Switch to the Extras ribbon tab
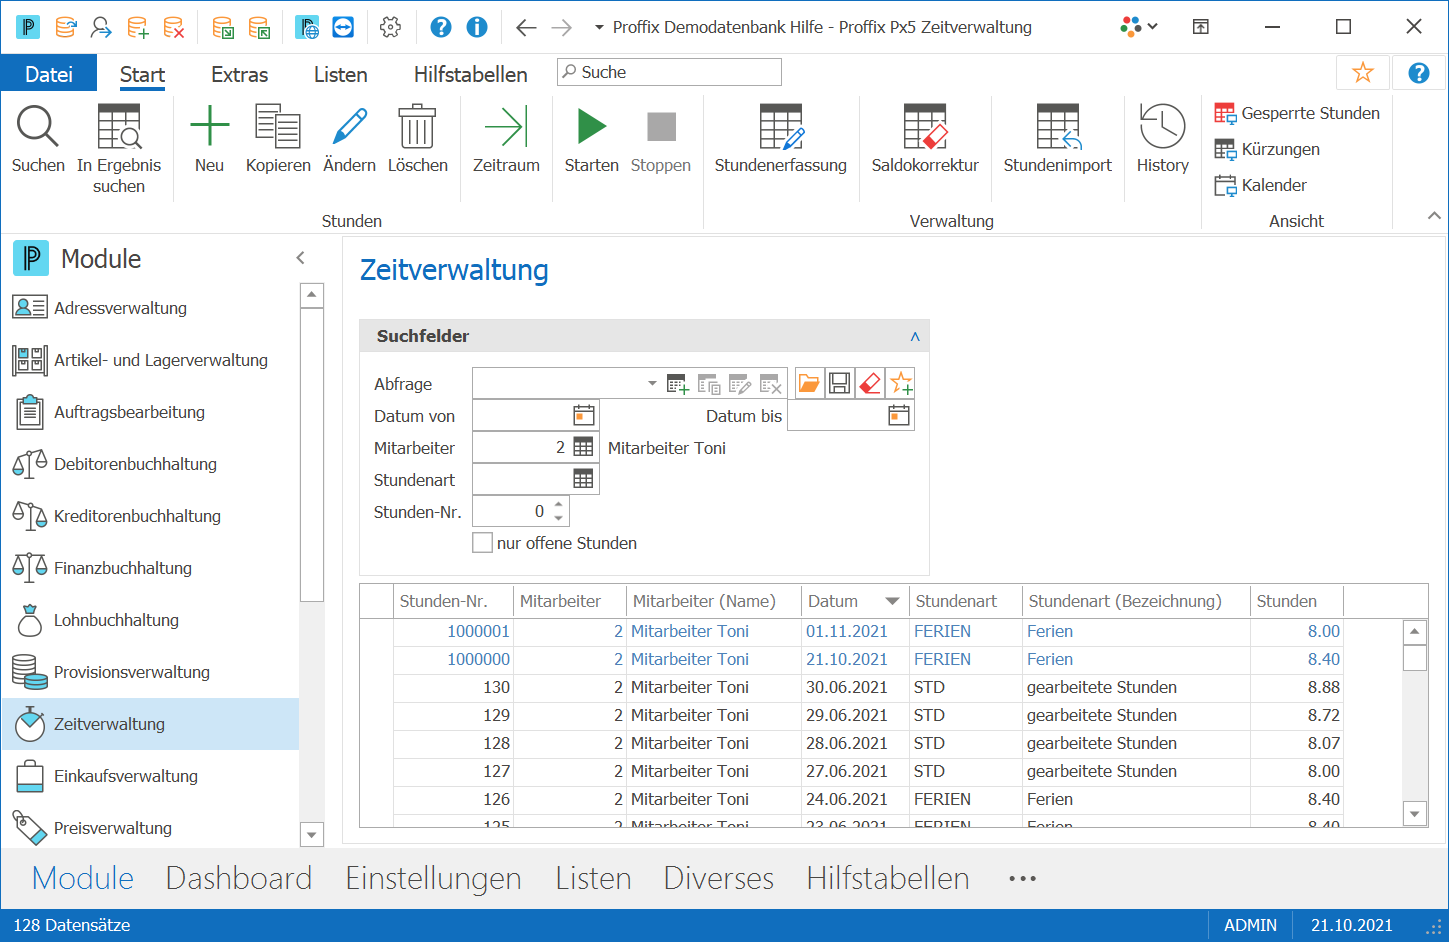Screen dimensions: 1449x942 coord(239,74)
